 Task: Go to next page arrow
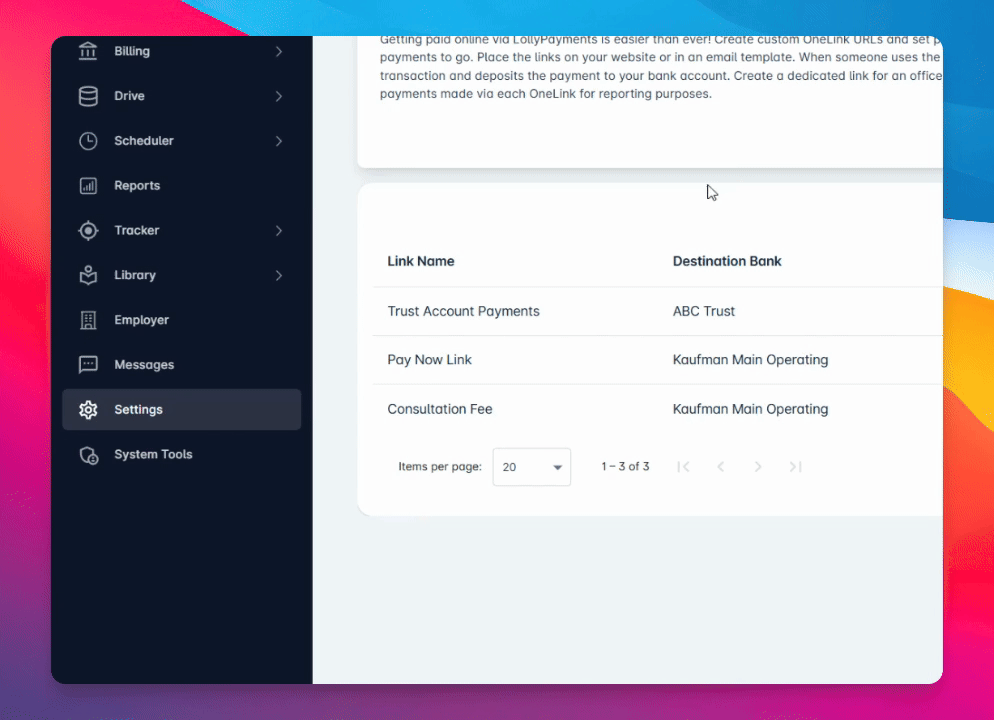[758, 466]
